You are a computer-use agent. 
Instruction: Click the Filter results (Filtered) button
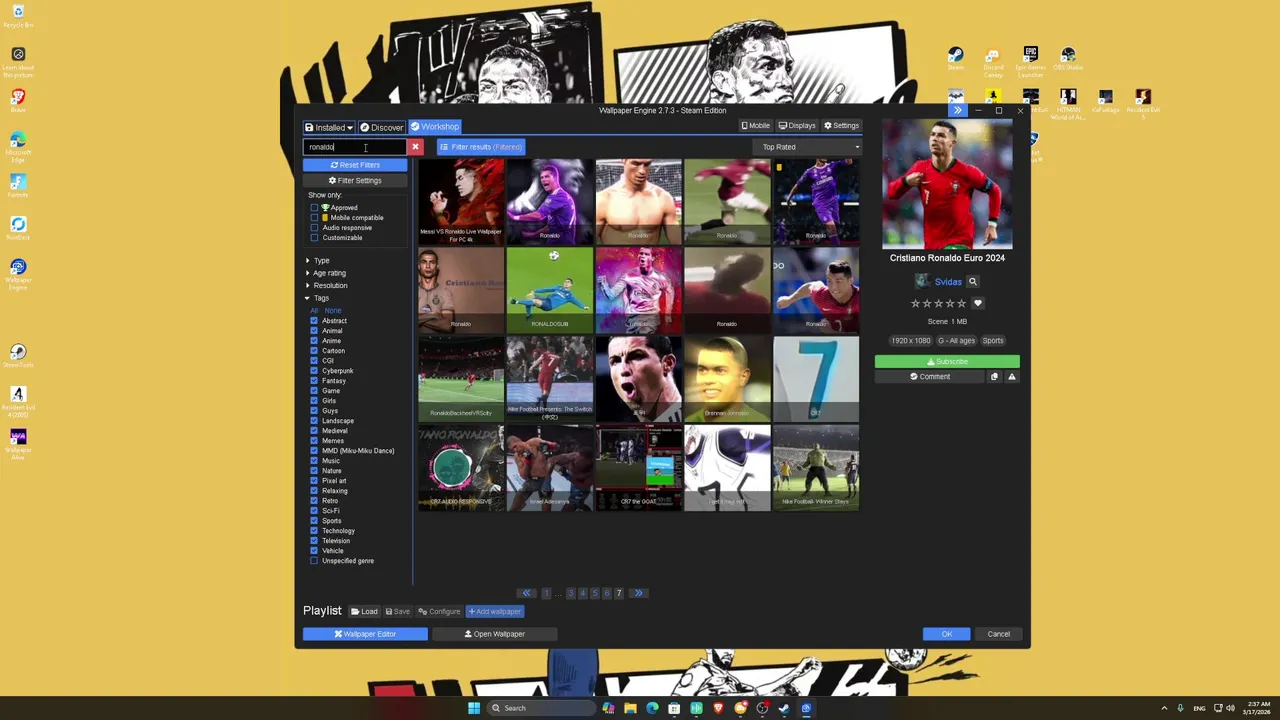click(481, 147)
